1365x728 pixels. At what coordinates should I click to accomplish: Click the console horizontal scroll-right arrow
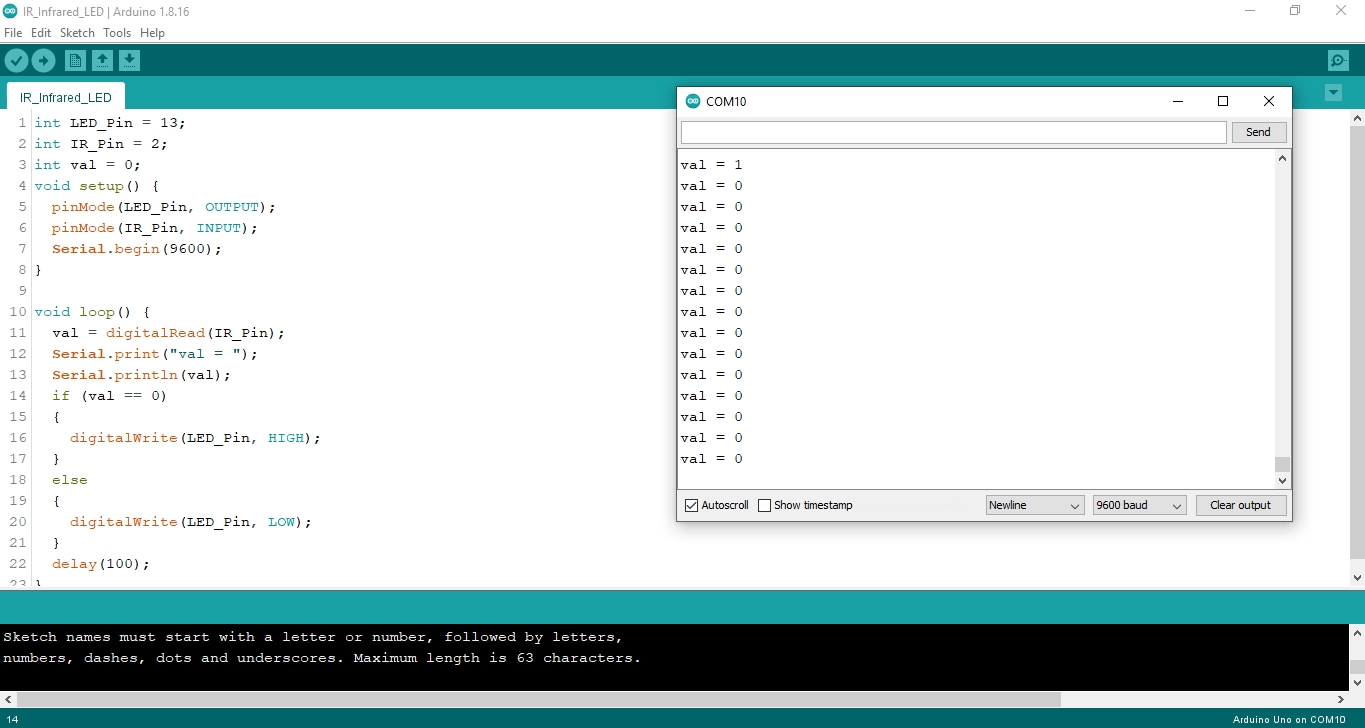pyautogui.click(x=1341, y=700)
